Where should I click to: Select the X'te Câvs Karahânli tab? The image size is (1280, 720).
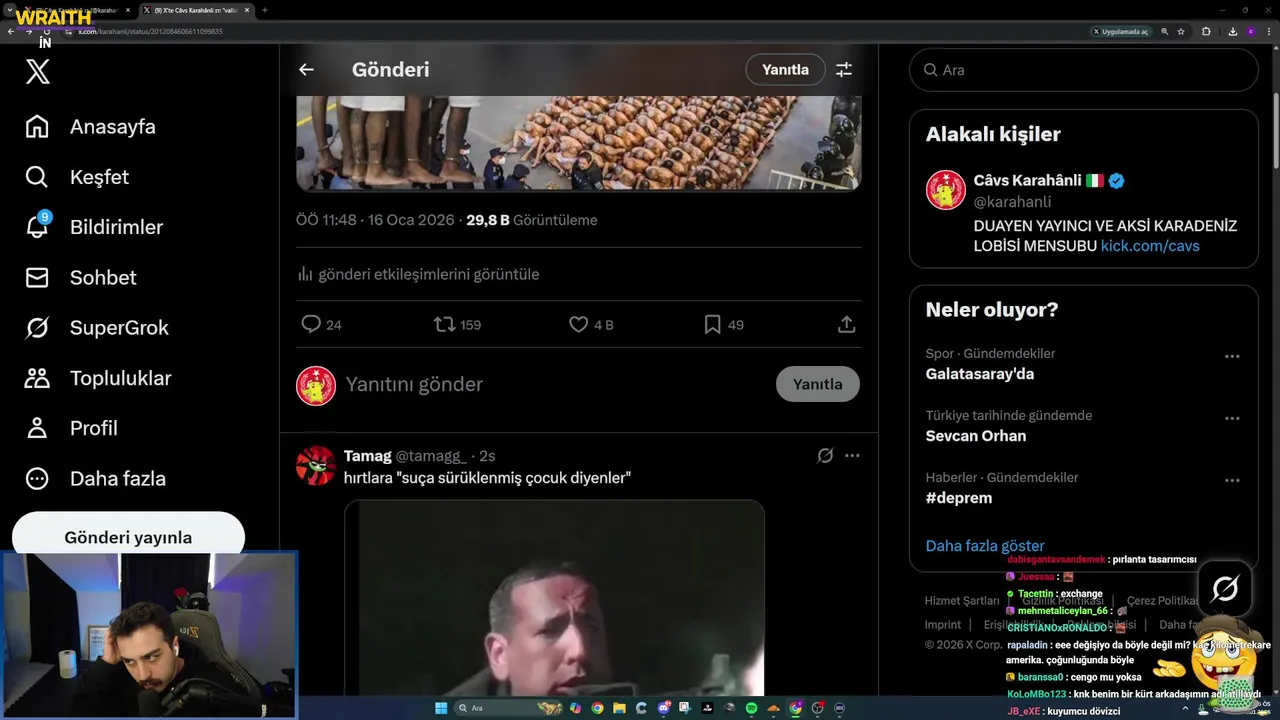tap(195, 10)
